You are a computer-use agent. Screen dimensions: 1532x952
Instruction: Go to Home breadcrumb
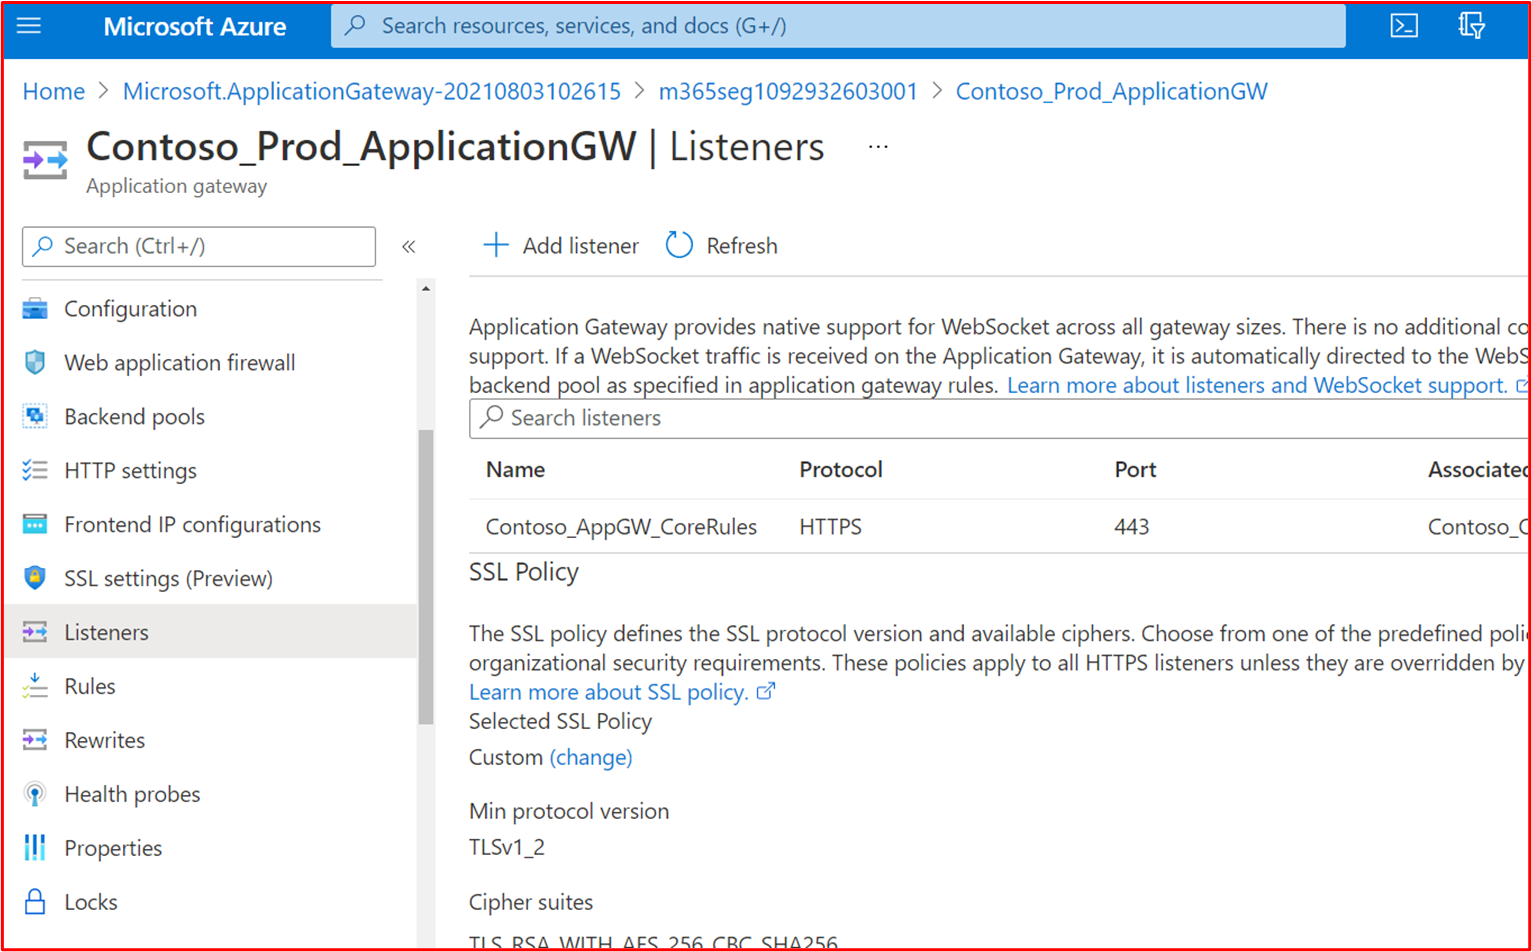[54, 92]
